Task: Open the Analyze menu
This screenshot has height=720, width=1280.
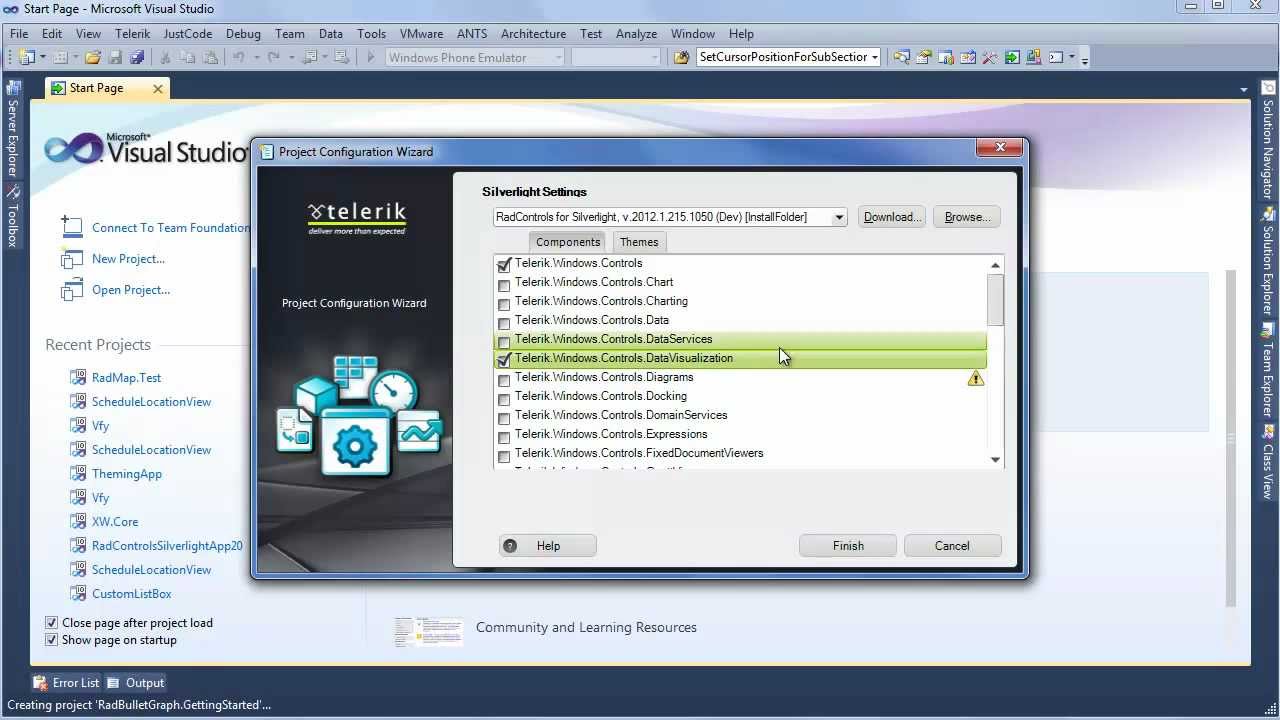Action: (636, 33)
